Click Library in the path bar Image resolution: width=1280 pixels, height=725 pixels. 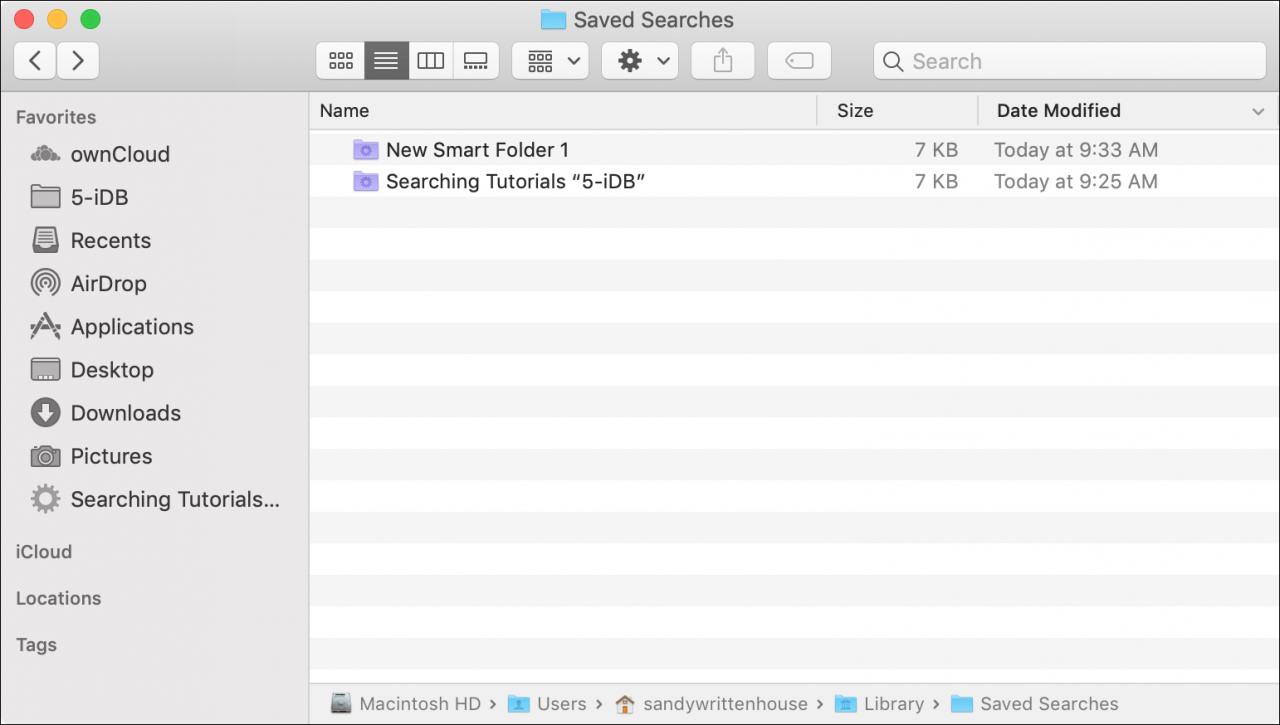pyautogui.click(x=894, y=704)
